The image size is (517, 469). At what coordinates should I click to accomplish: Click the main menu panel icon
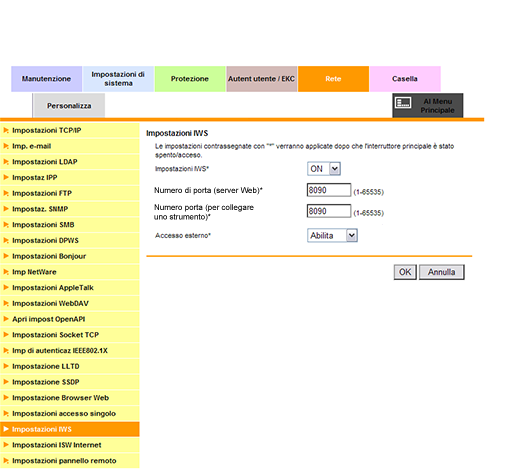(x=403, y=103)
